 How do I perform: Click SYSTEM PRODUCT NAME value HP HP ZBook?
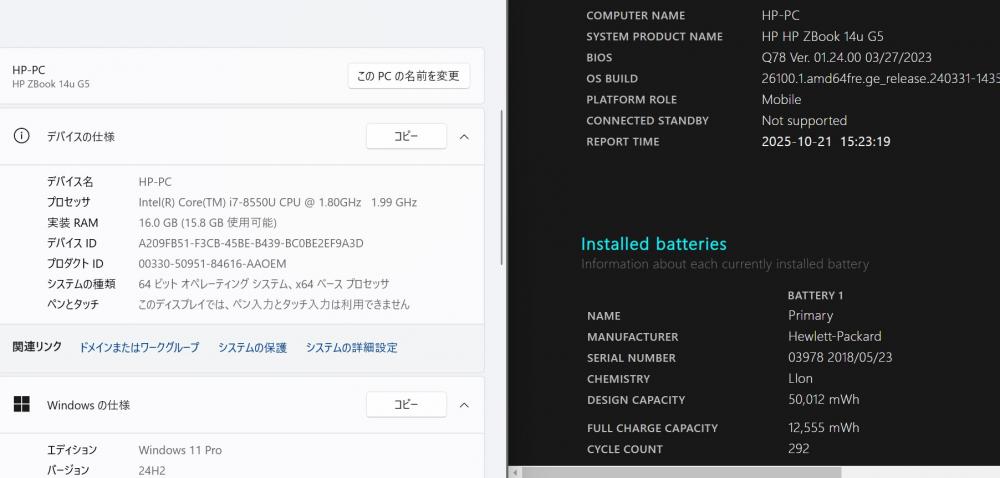point(823,36)
